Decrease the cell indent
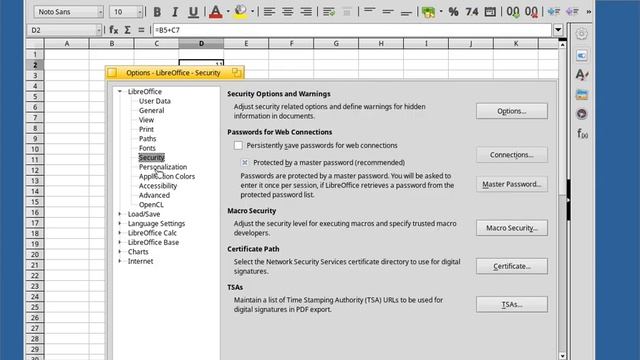Viewport: 640px width, 360px height. 572,12
